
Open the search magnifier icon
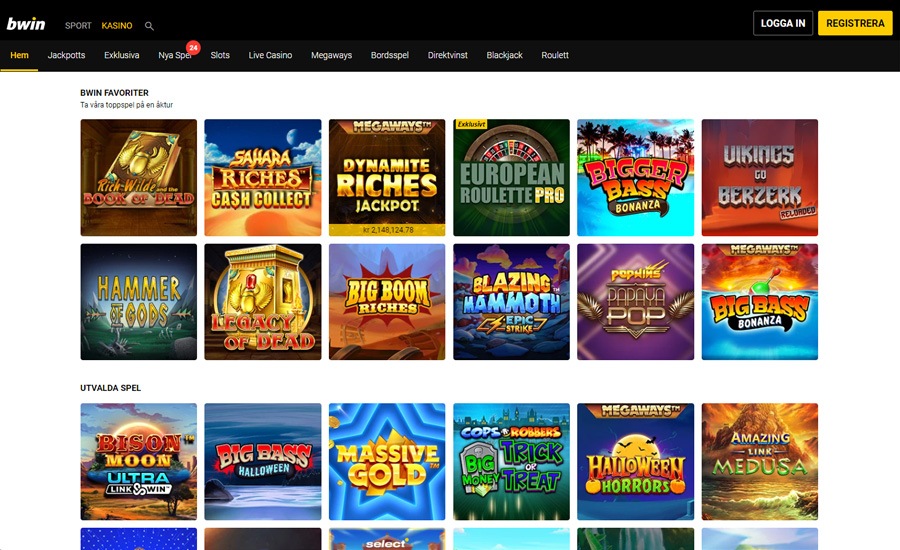click(149, 26)
